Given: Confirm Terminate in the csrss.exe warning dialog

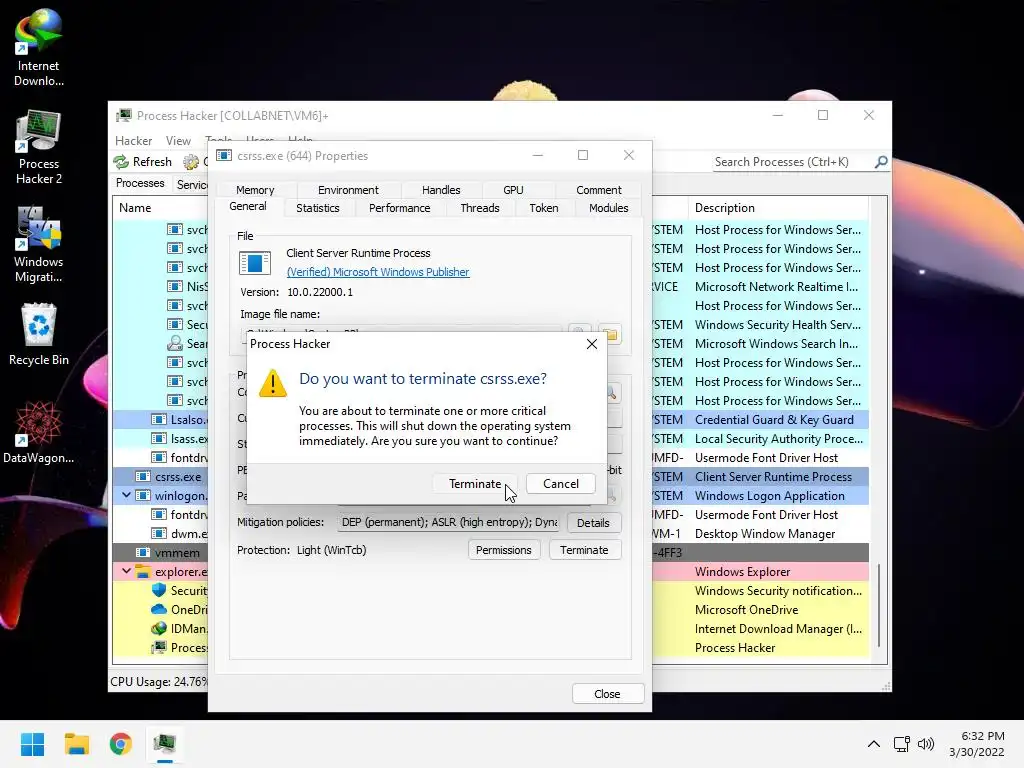Looking at the screenshot, I should pyautogui.click(x=475, y=484).
